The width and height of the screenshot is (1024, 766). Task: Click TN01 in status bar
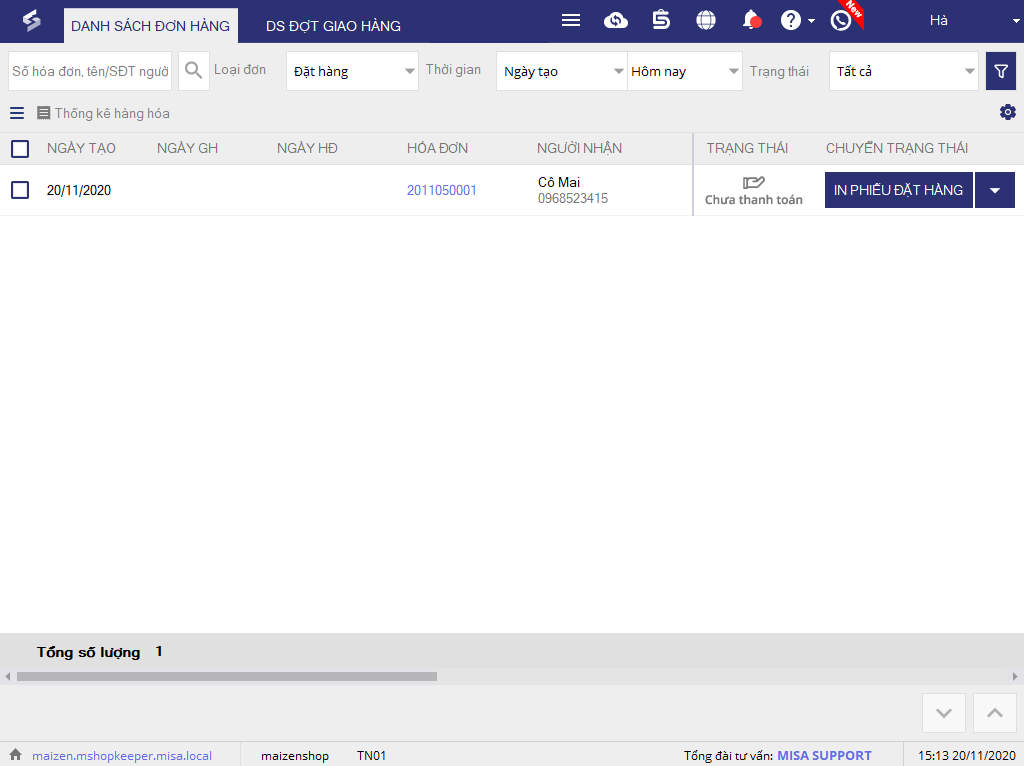coord(372,756)
